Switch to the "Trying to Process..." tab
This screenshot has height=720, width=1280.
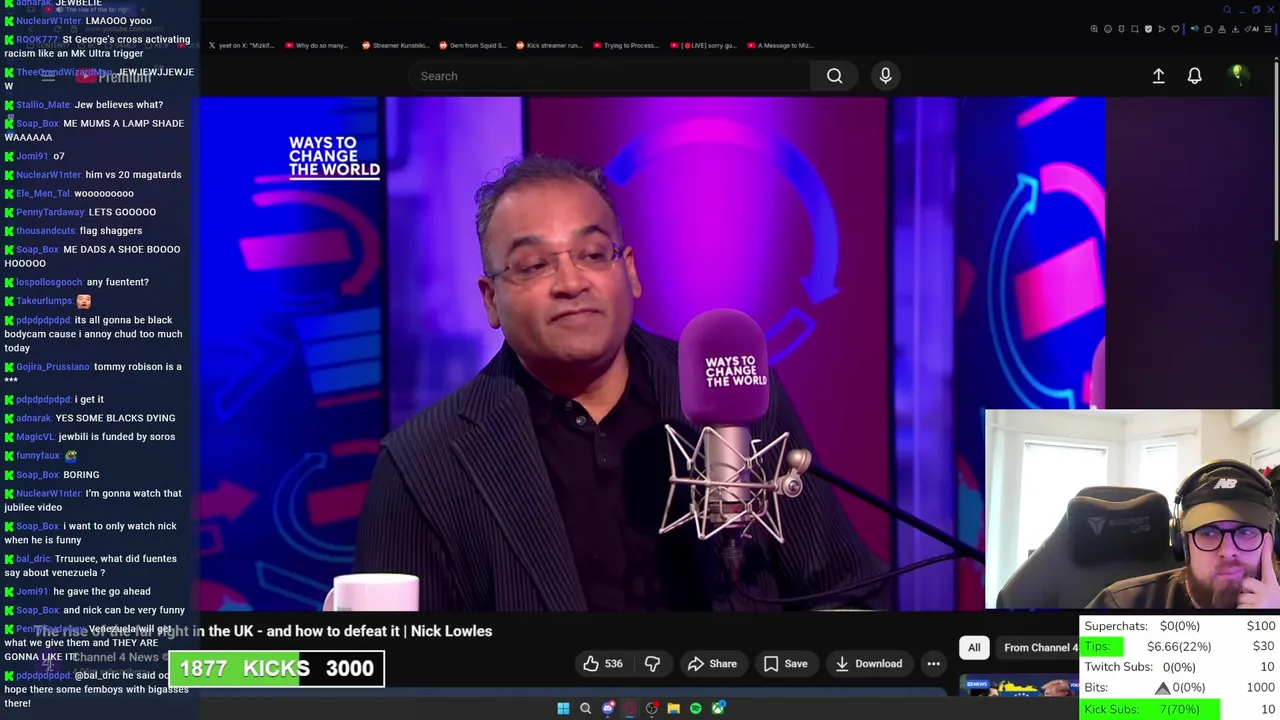[x=626, y=45]
